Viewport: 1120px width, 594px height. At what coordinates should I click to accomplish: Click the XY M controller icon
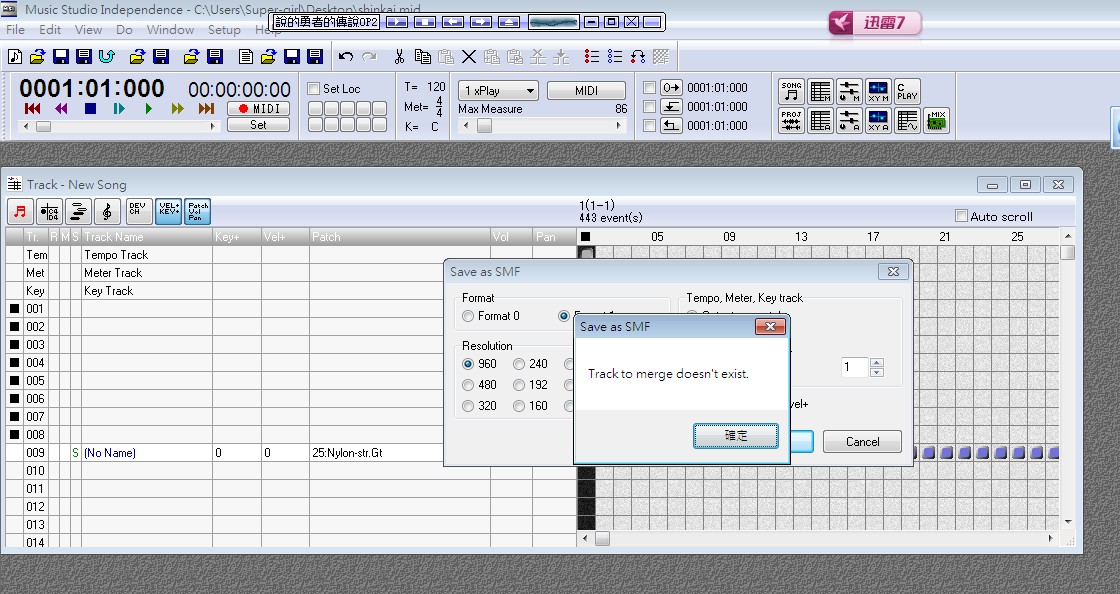point(878,91)
